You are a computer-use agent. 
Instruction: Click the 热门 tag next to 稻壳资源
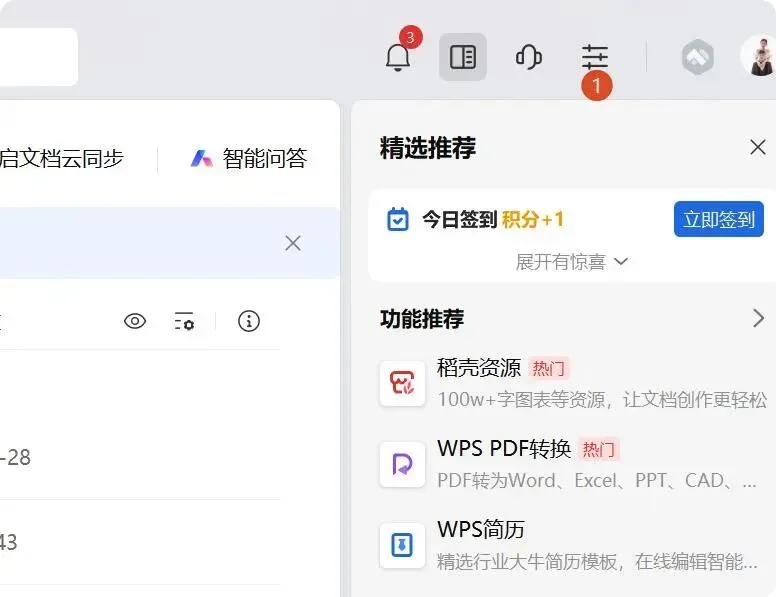point(548,368)
